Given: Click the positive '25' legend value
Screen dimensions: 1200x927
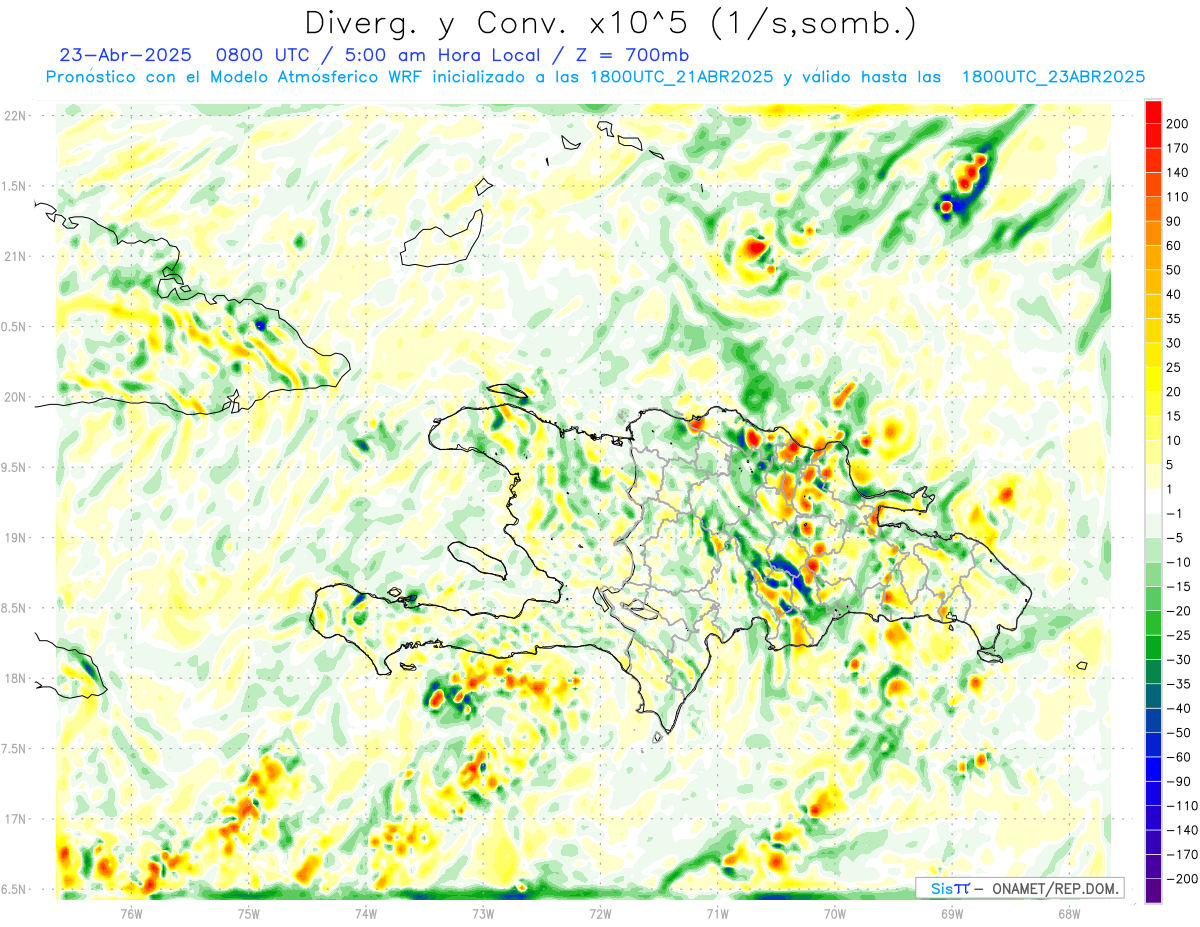Looking at the screenshot, I should tap(1174, 367).
